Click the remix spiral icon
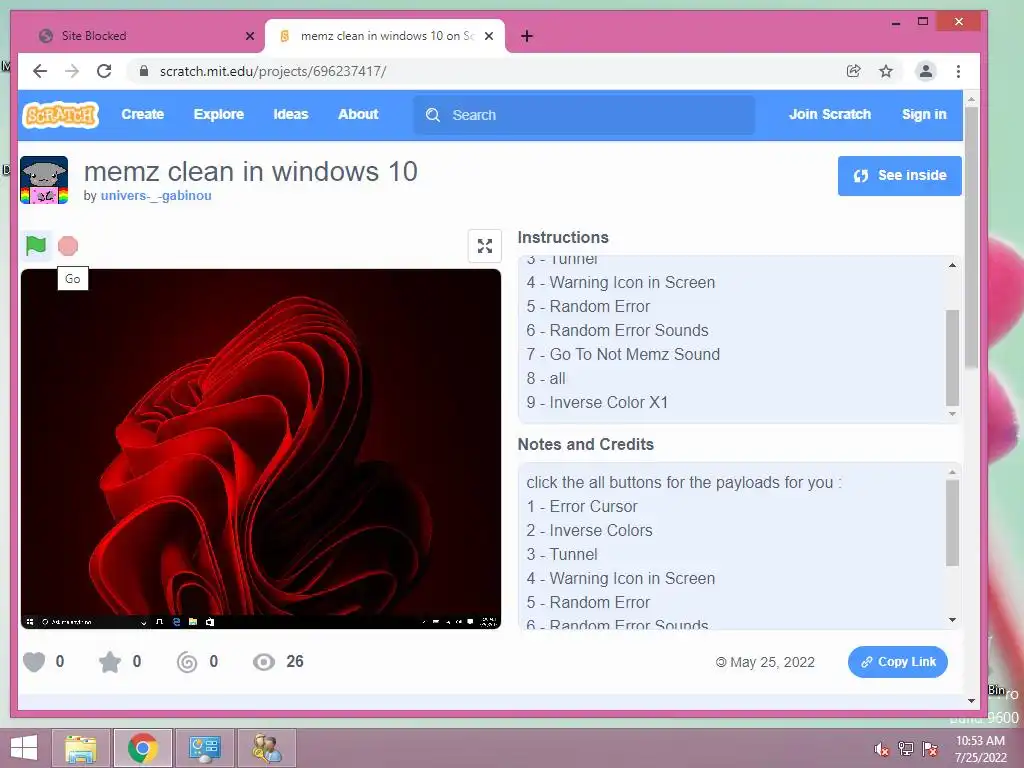Viewport: 1024px width, 768px height. coord(187,662)
